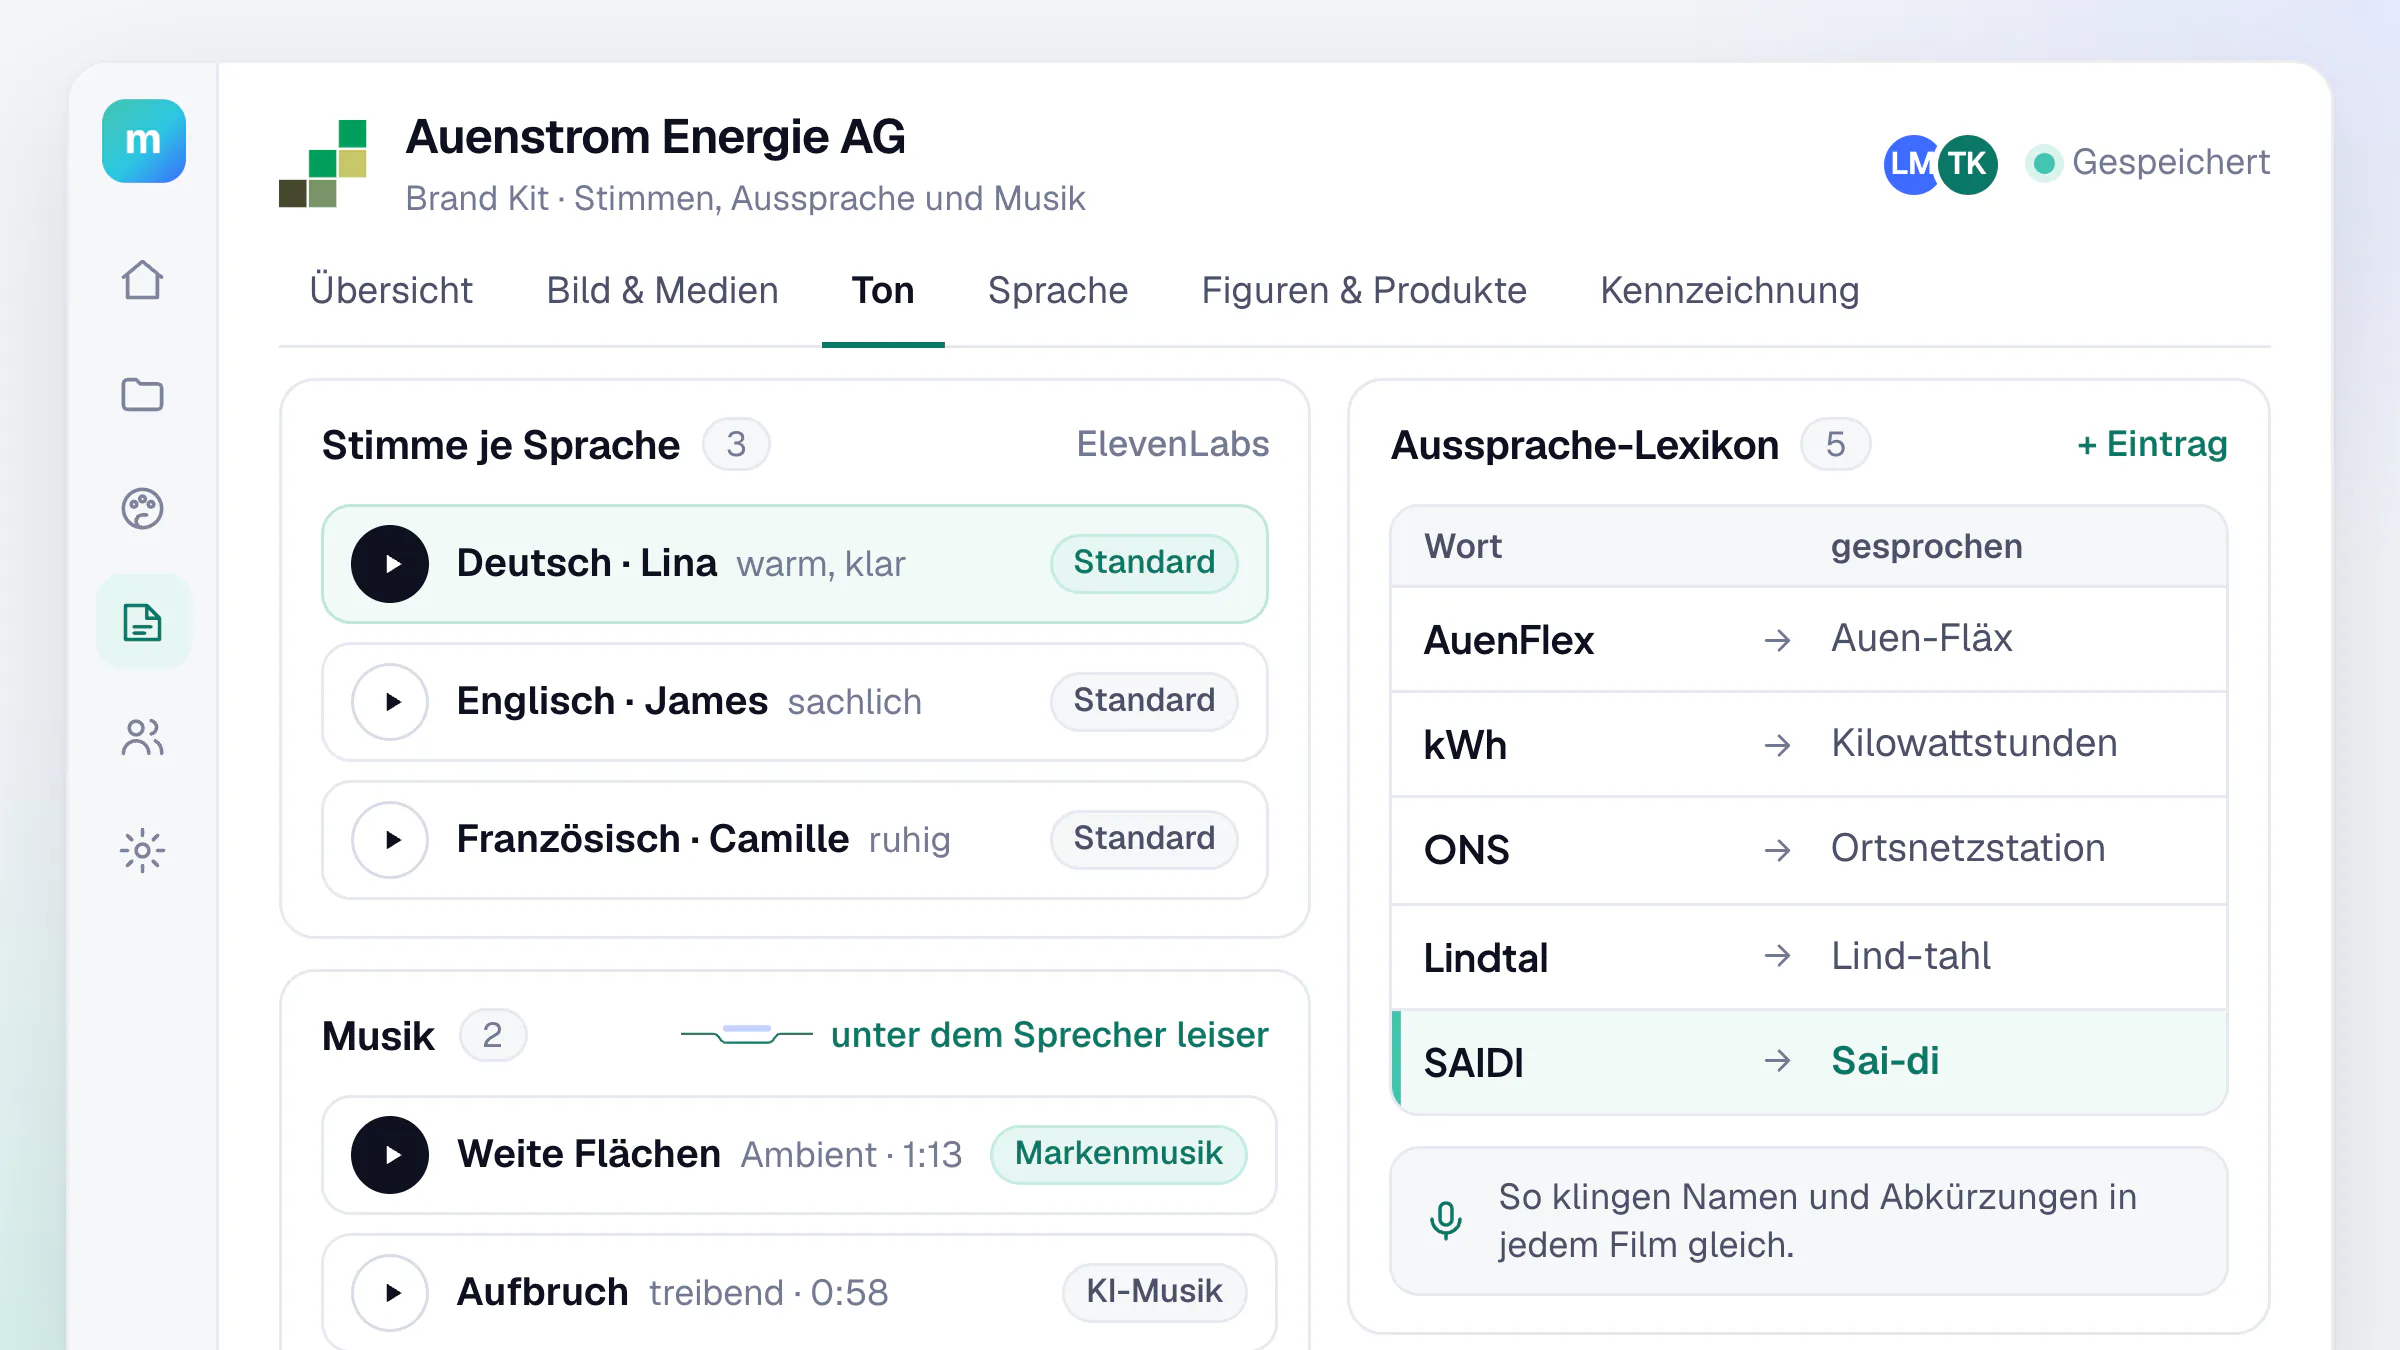
Task: Click the 'Lind-tahl' pronunciation
Action: tap(1911, 956)
